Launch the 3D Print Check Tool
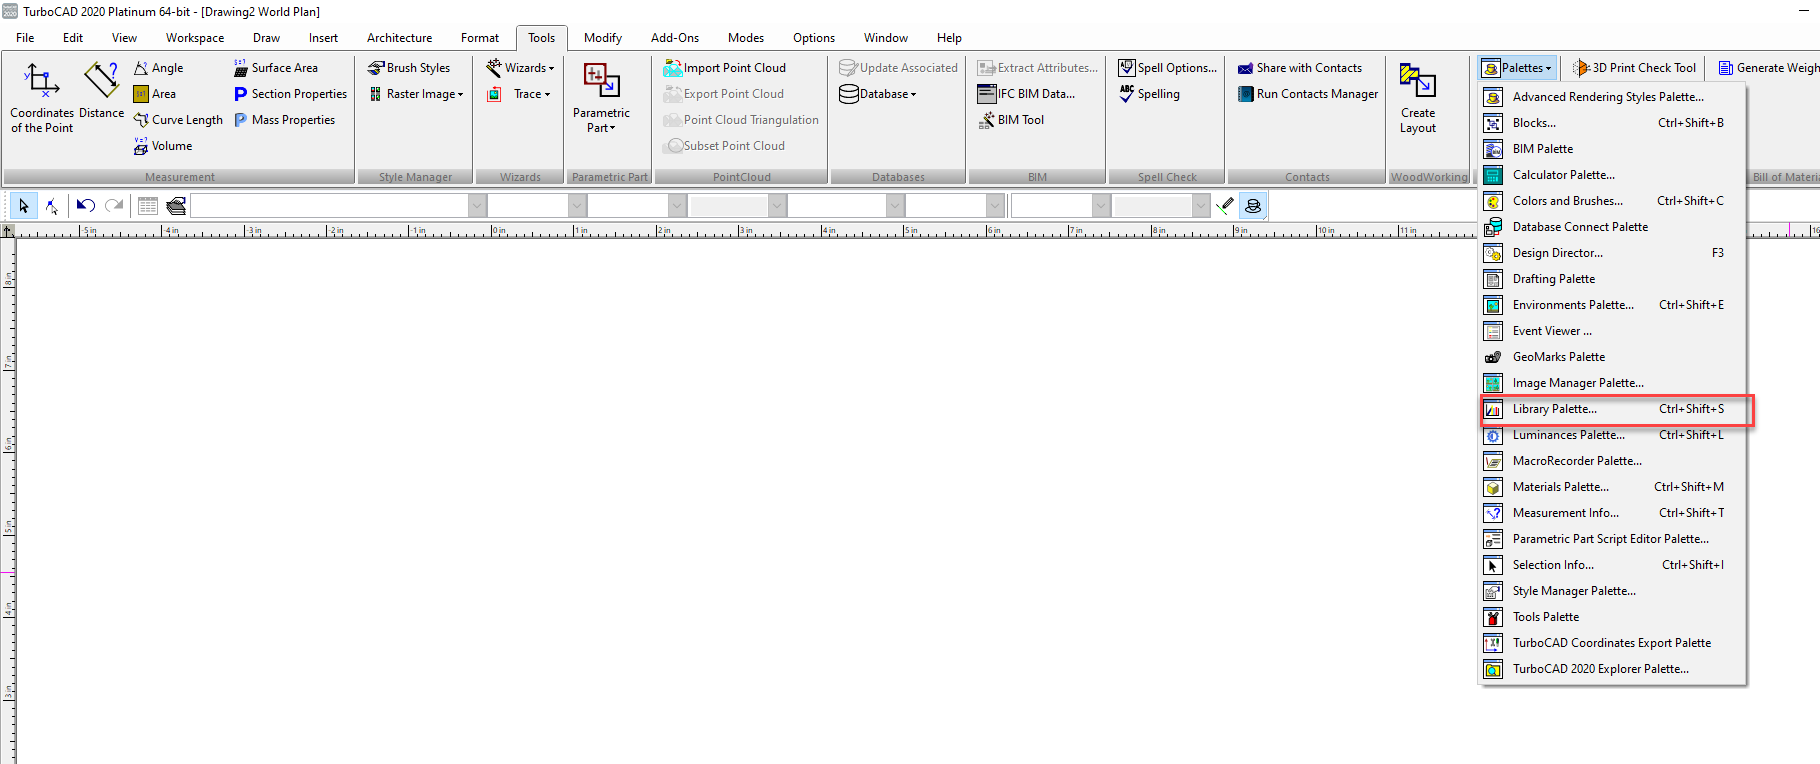1820x764 pixels. click(x=1635, y=68)
